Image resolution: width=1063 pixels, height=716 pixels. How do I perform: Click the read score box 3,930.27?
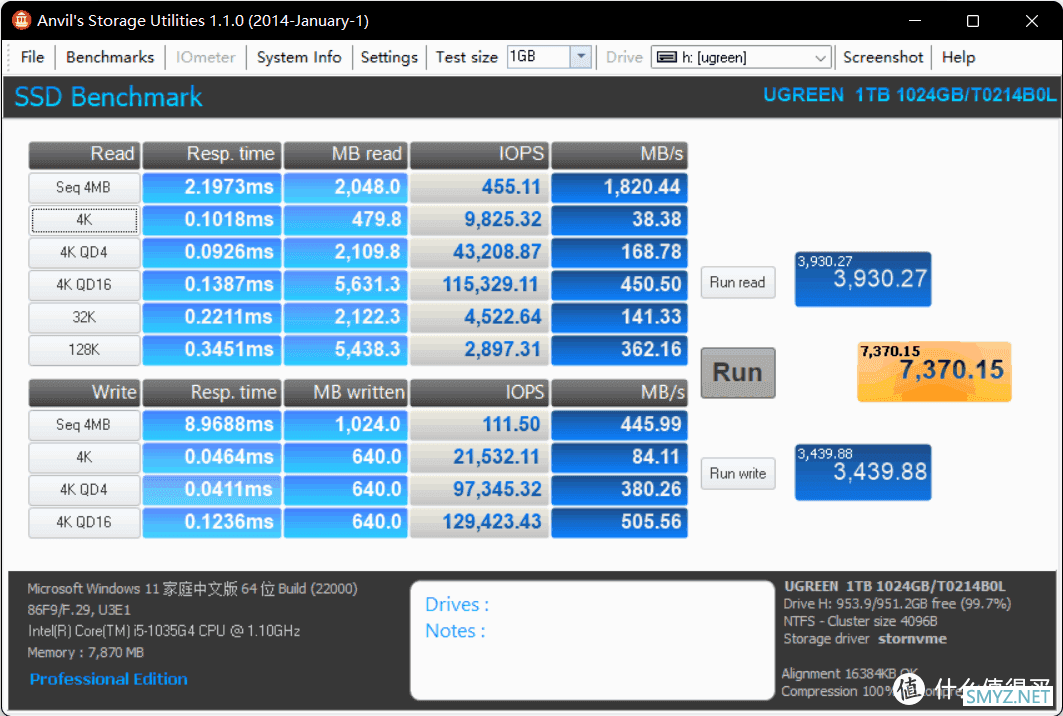tap(862, 279)
